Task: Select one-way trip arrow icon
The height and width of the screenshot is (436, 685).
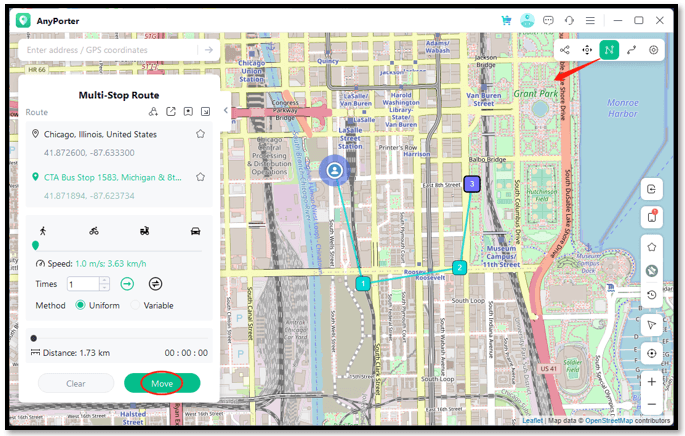Action: pyautogui.click(x=127, y=284)
